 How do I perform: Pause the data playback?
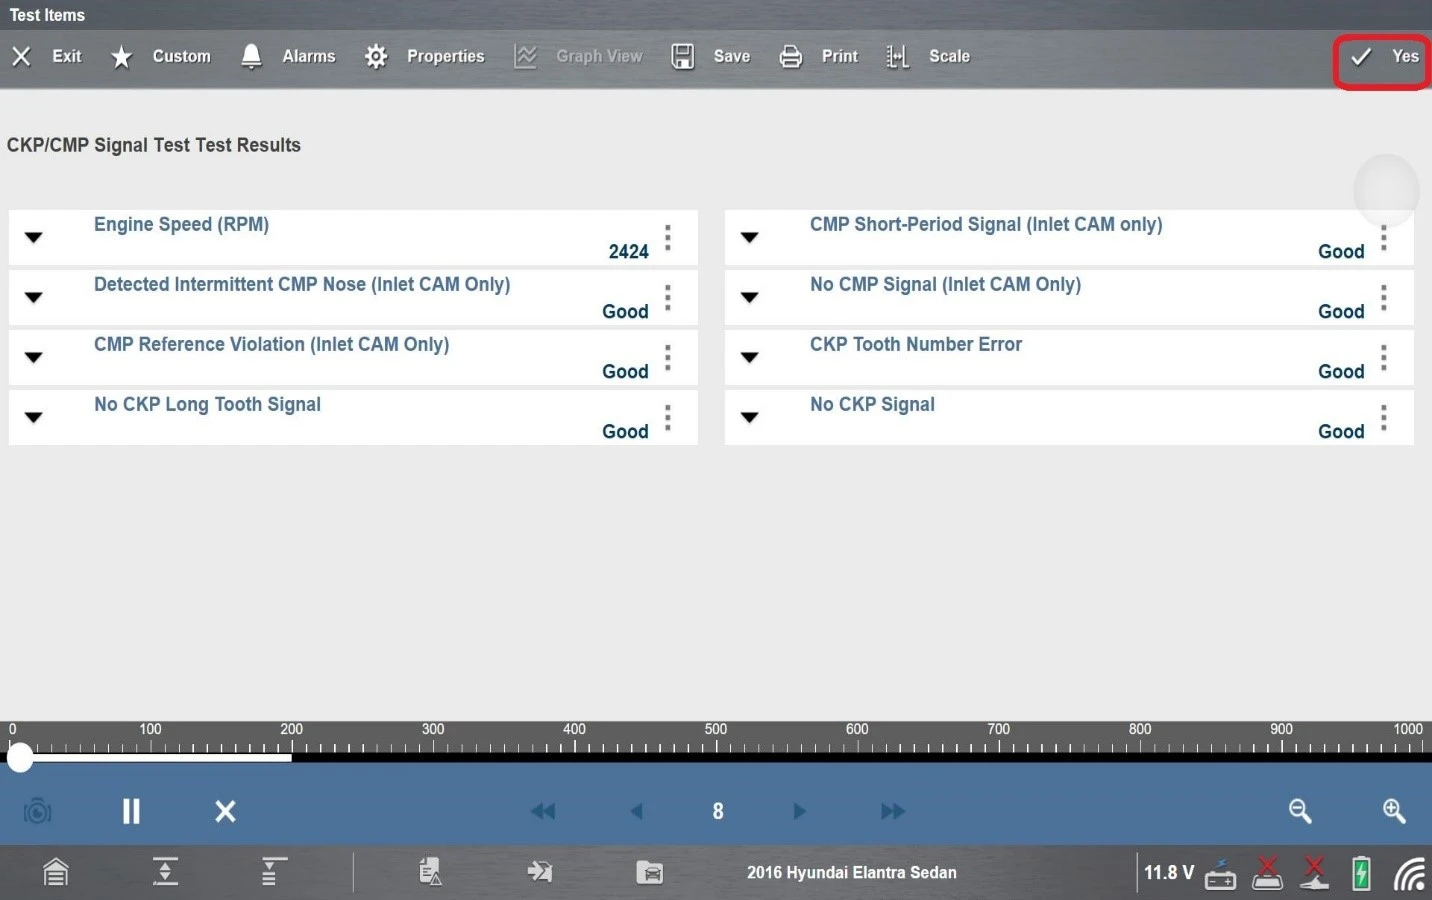pyautogui.click(x=131, y=811)
